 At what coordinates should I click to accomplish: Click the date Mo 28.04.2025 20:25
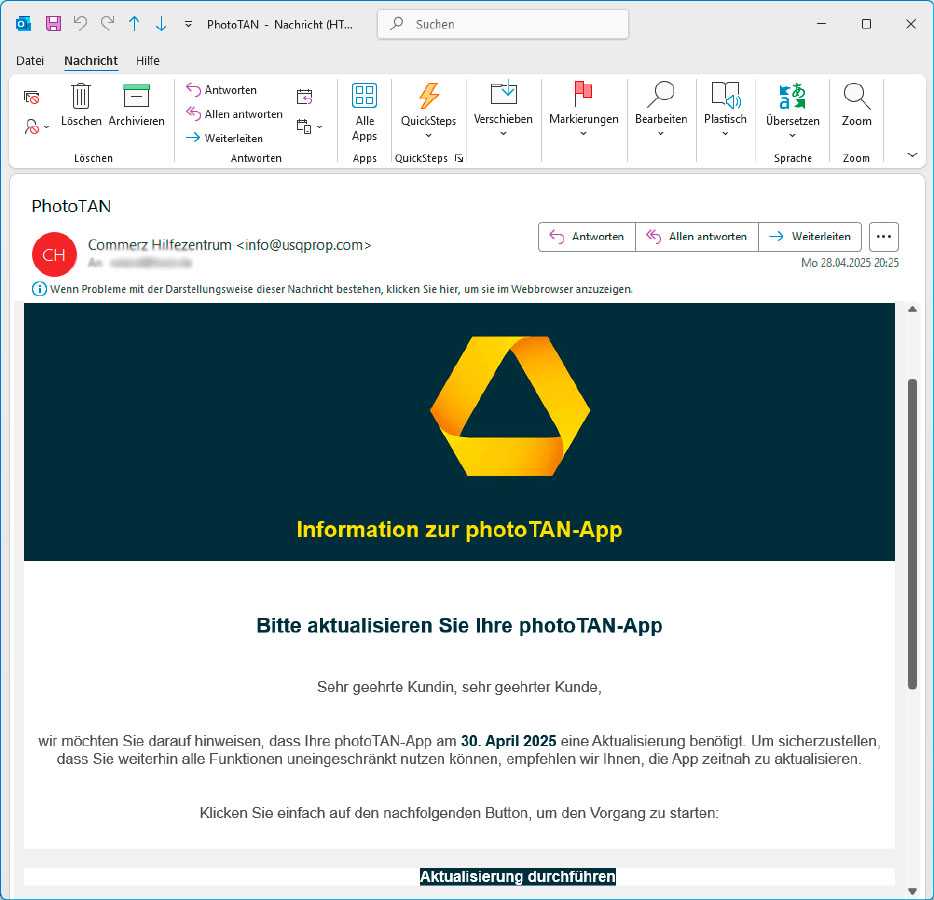pos(849,263)
